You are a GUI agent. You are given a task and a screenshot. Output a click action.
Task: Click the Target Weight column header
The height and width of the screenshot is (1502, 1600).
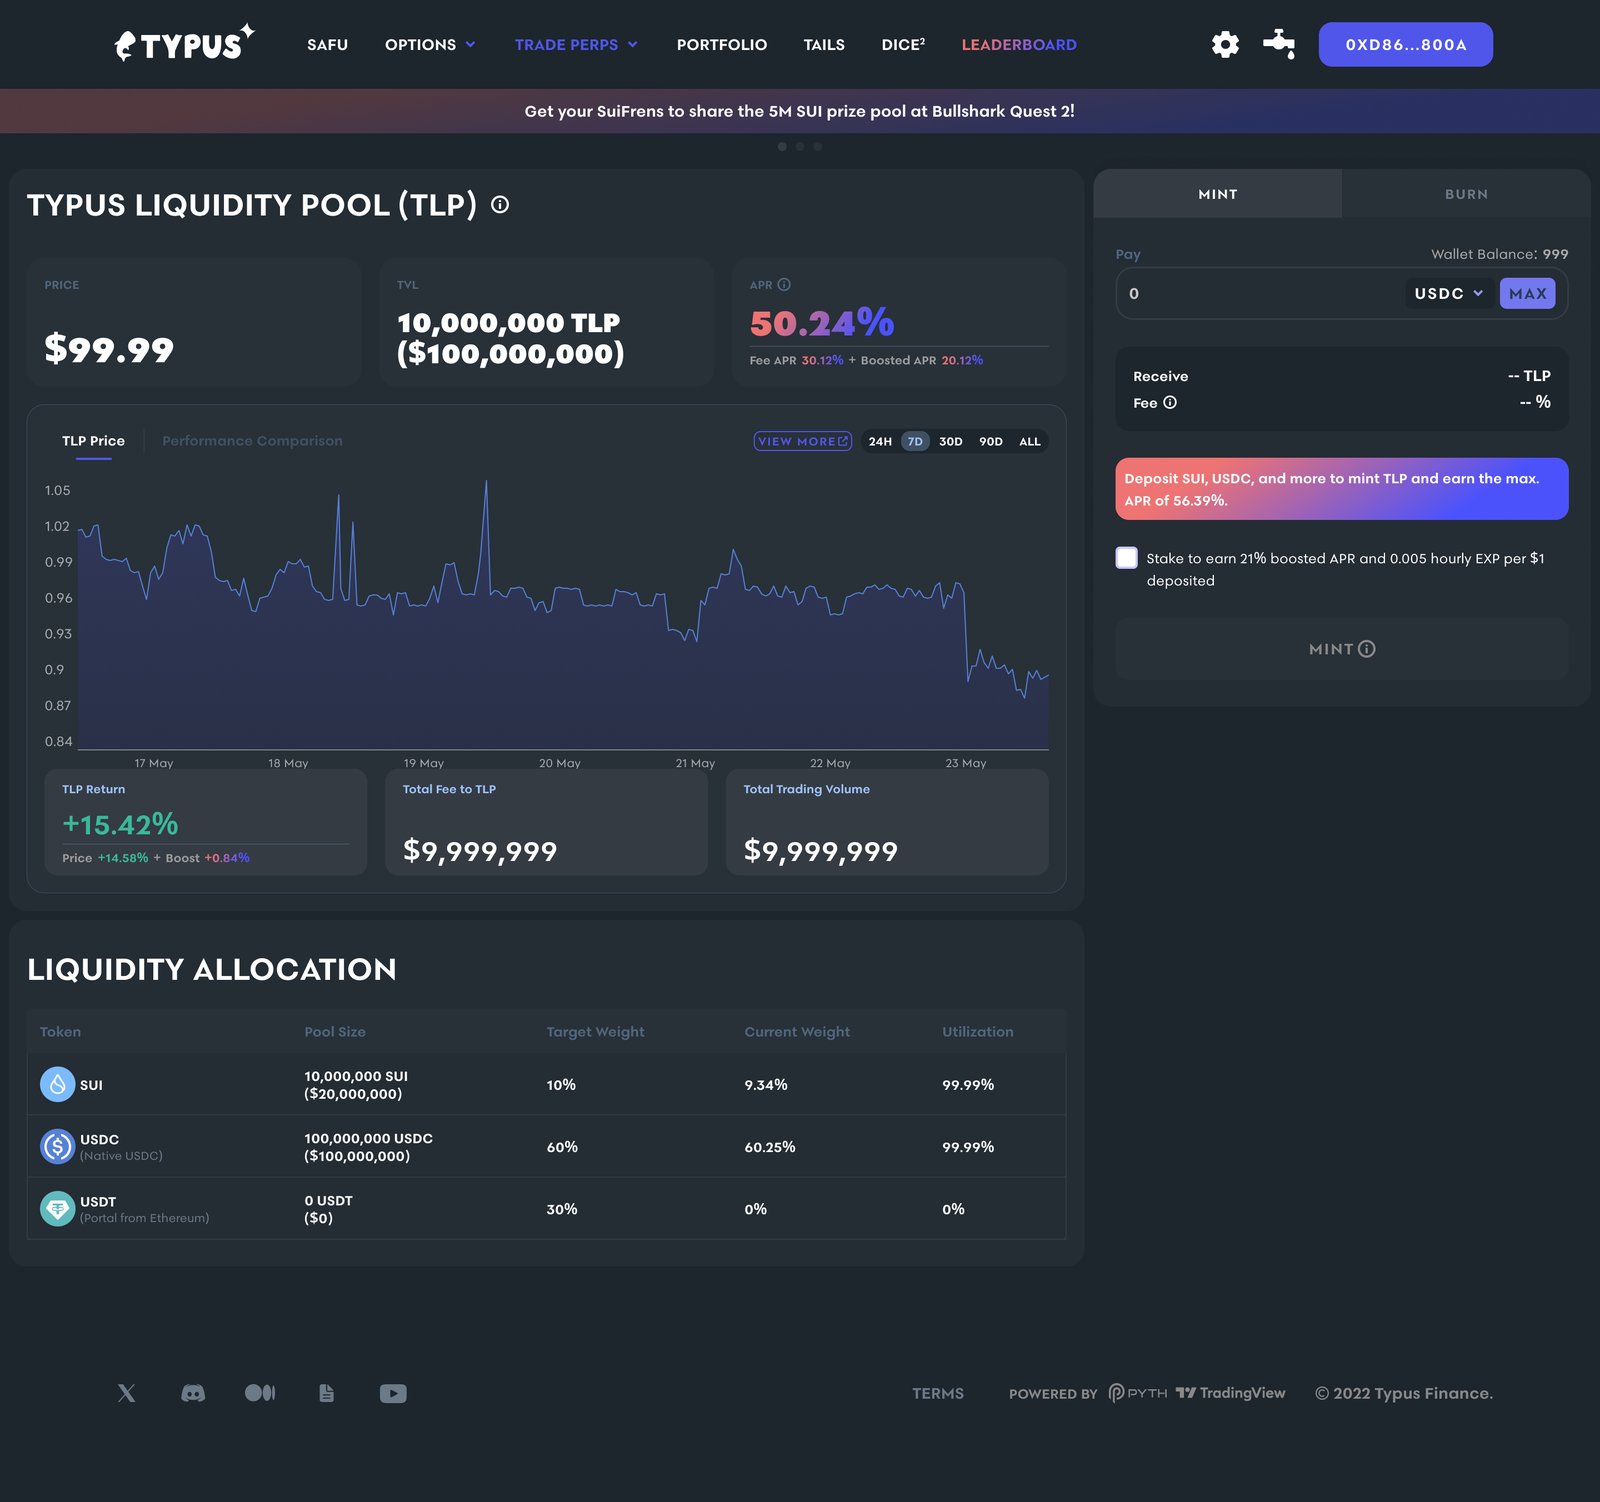click(x=595, y=1031)
